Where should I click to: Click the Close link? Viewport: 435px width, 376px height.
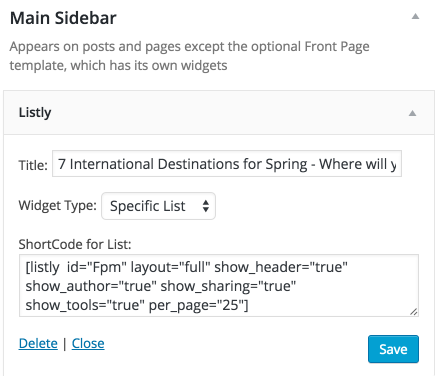coord(88,343)
